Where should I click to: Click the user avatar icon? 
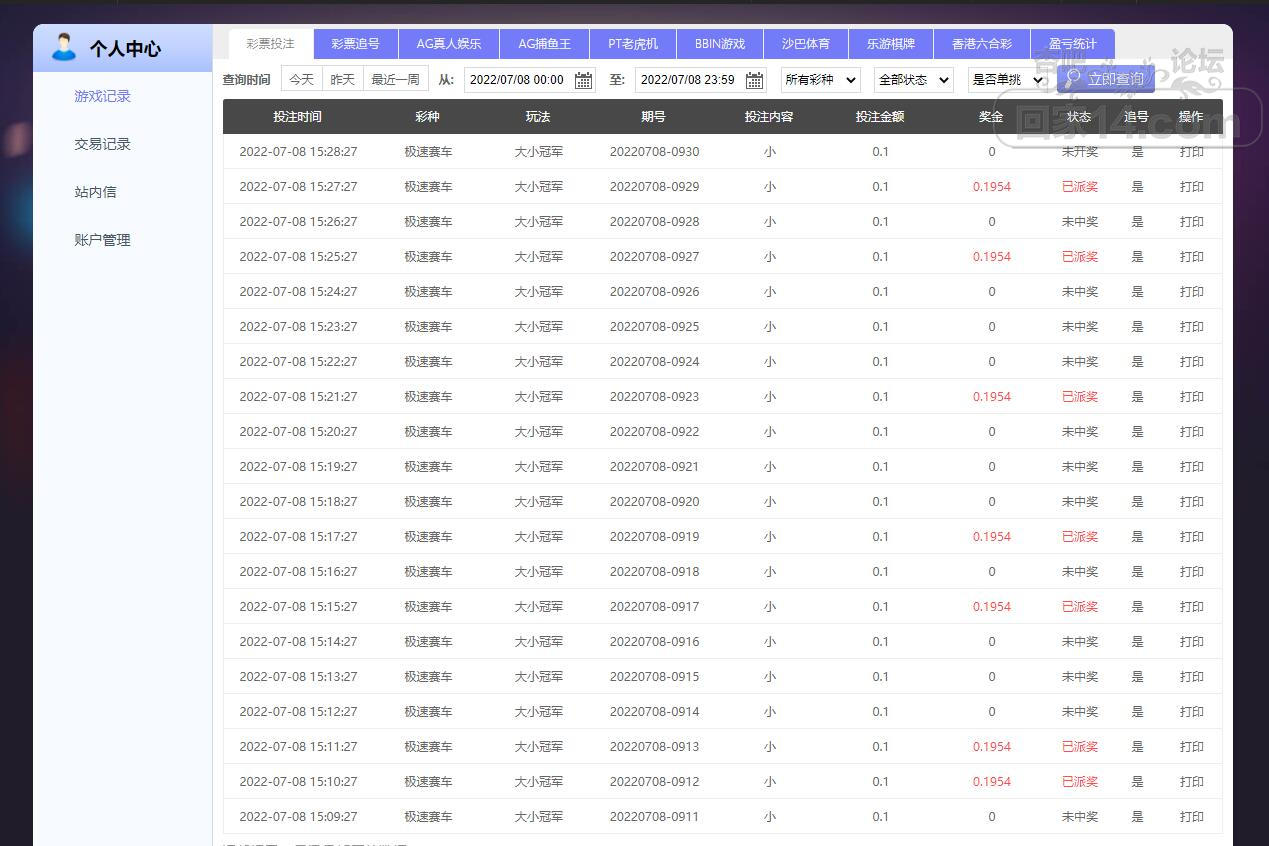(x=64, y=47)
